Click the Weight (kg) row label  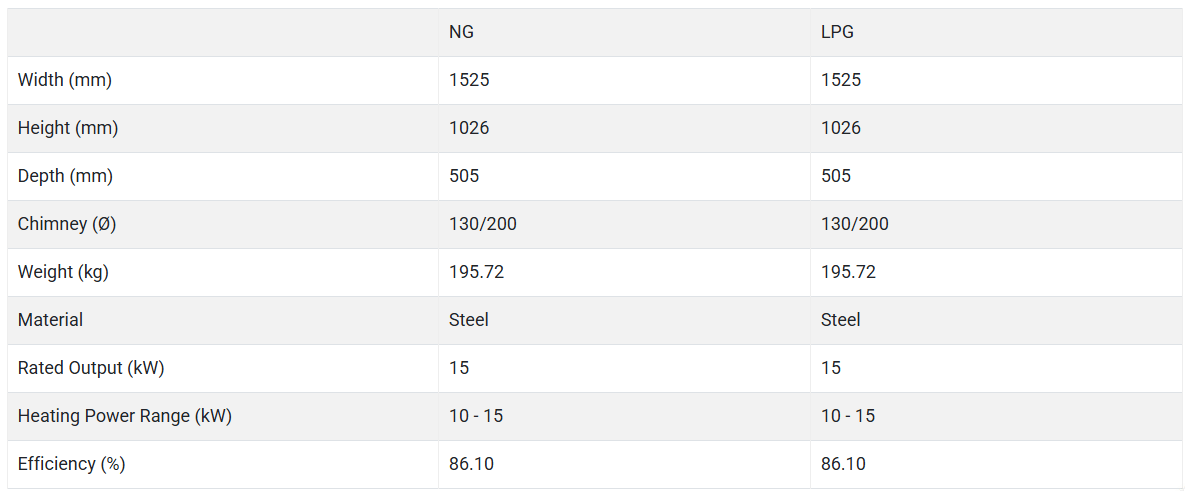63,273
